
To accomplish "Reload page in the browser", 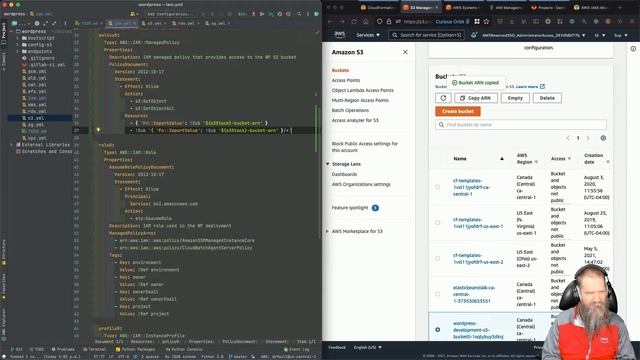I will pos(354,21).
